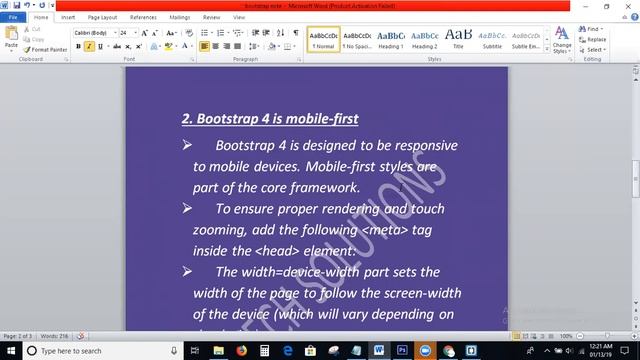Increase paragraph indent
Screen dimensions: 640x360
(266, 33)
